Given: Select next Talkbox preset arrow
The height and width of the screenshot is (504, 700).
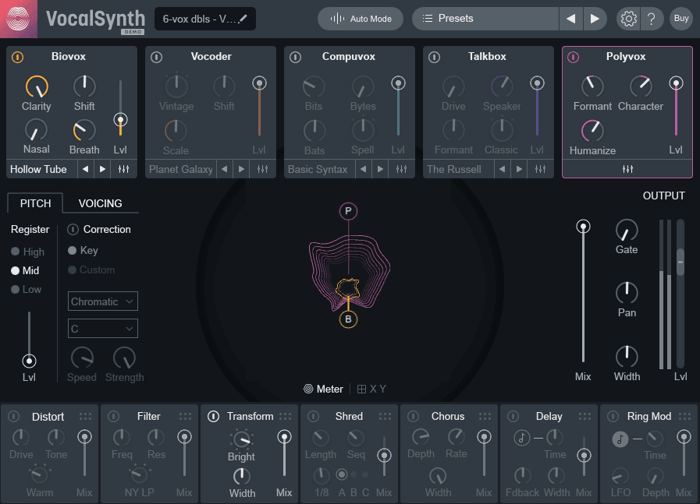Looking at the screenshot, I should coord(519,169).
